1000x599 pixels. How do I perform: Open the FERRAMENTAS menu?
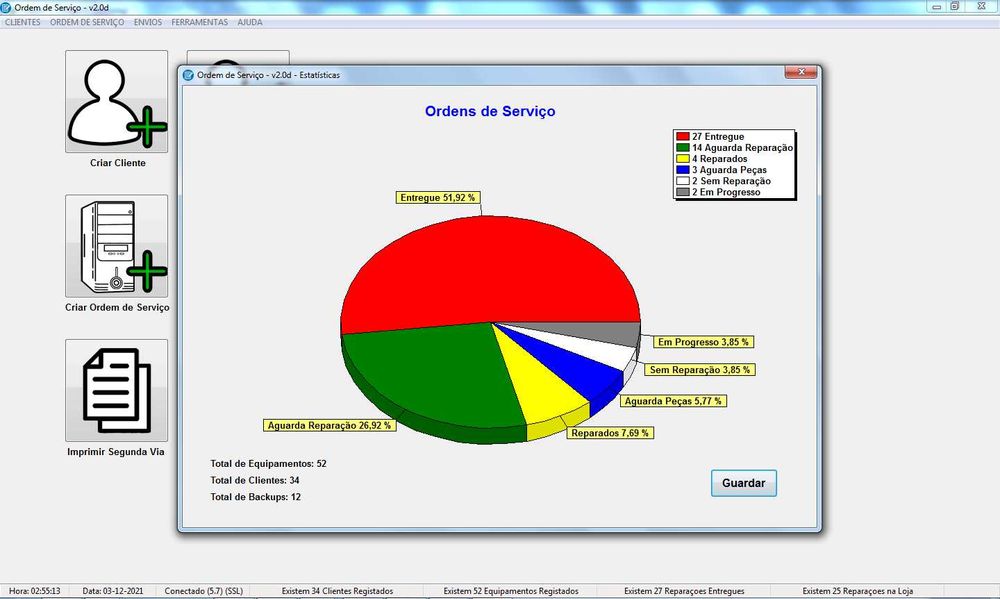coord(200,22)
